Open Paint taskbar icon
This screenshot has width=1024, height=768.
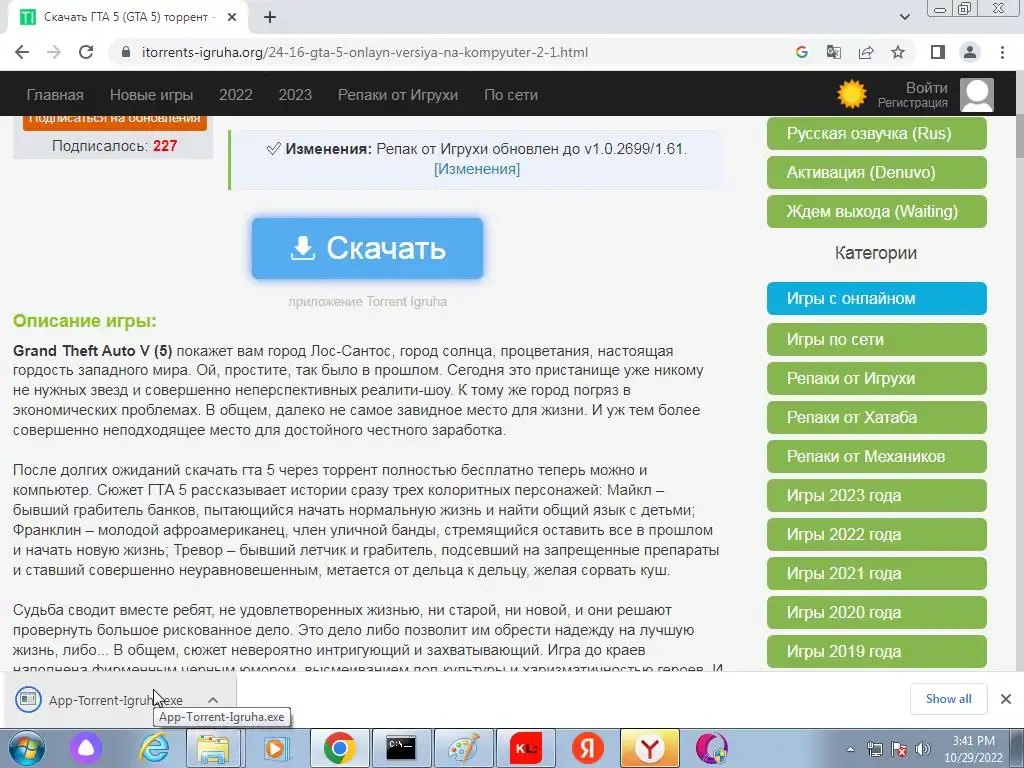[463, 748]
